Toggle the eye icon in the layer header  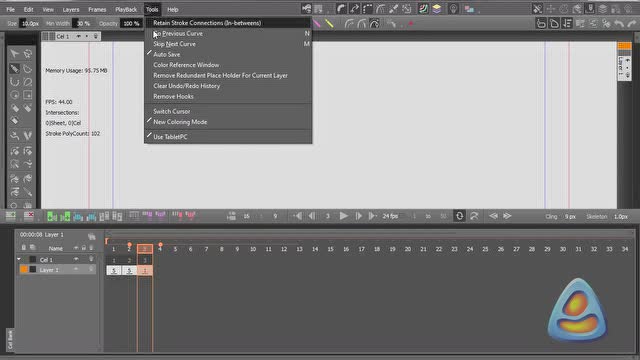point(76,248)
